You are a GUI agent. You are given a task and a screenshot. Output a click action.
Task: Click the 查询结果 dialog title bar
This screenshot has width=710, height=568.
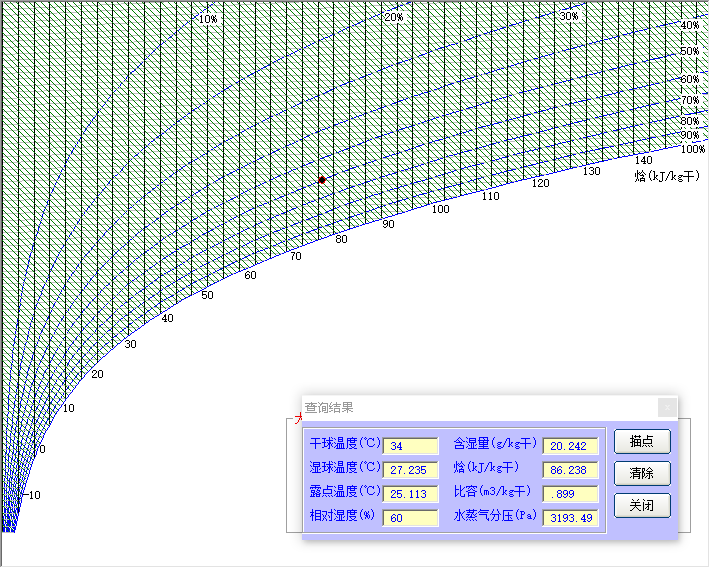(x=480, y=408)
